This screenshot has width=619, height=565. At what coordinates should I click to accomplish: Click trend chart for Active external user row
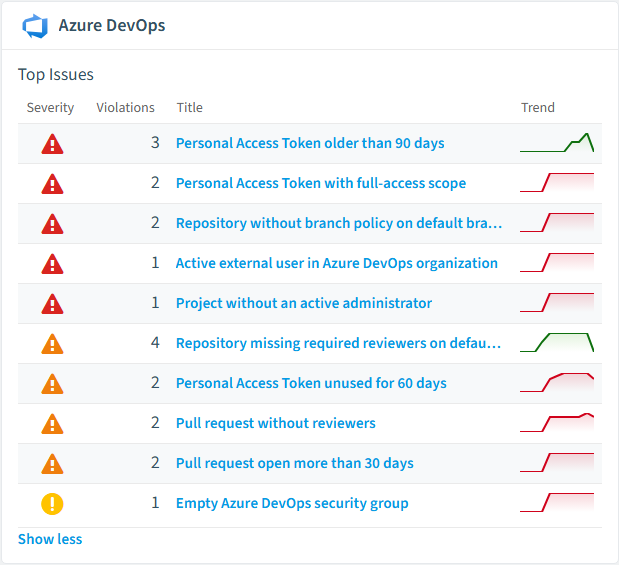click(557, 263)
